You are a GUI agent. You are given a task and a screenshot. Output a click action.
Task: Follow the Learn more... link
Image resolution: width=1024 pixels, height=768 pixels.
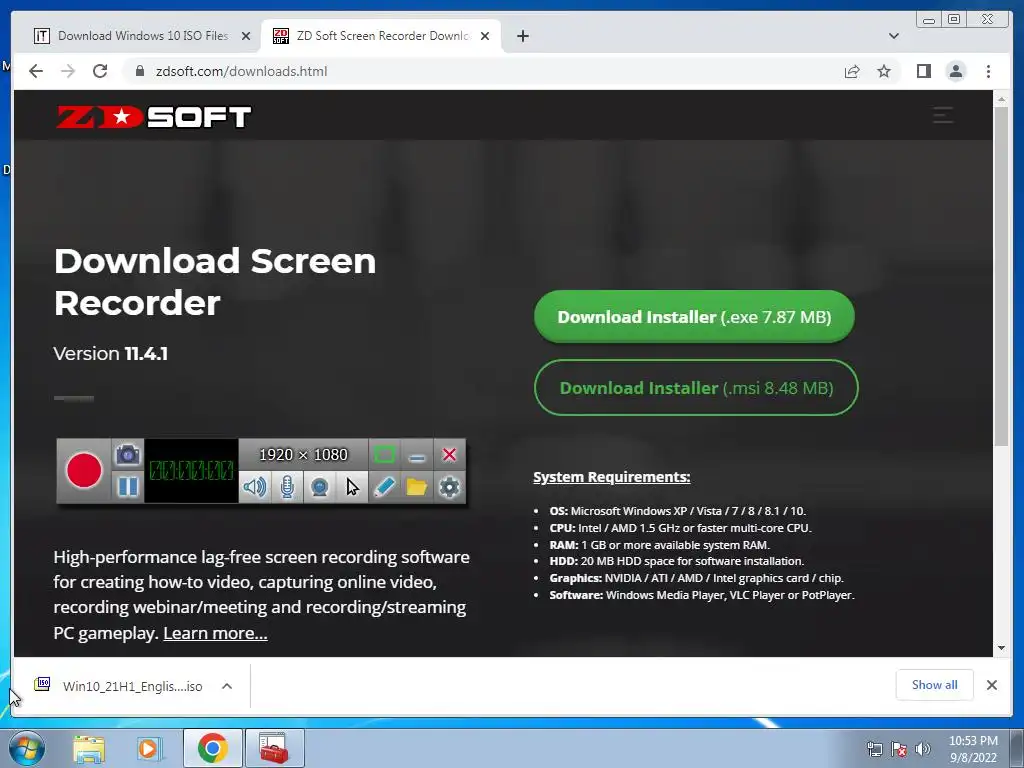(x=215, y=633)
